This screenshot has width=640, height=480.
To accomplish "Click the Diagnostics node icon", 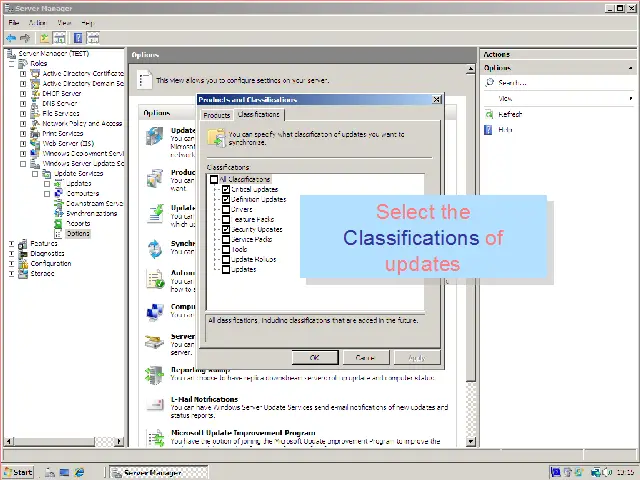I will tap(23, 253).
